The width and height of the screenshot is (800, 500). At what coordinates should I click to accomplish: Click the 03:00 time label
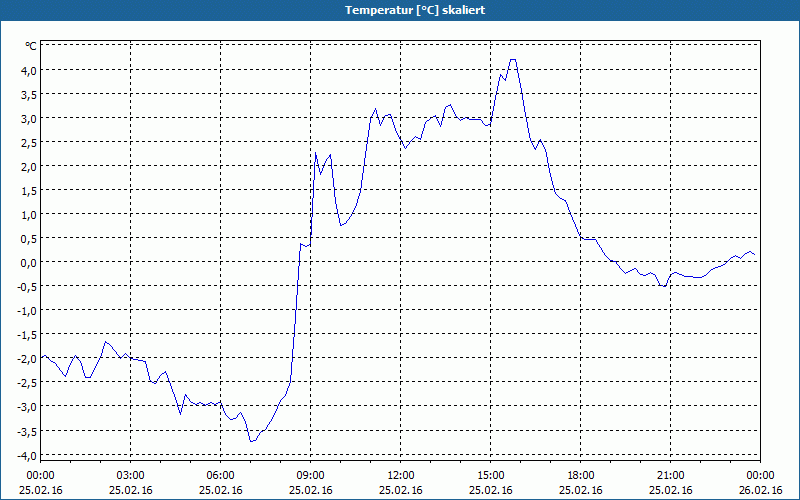pyautogui.click(x=130, y=476)
